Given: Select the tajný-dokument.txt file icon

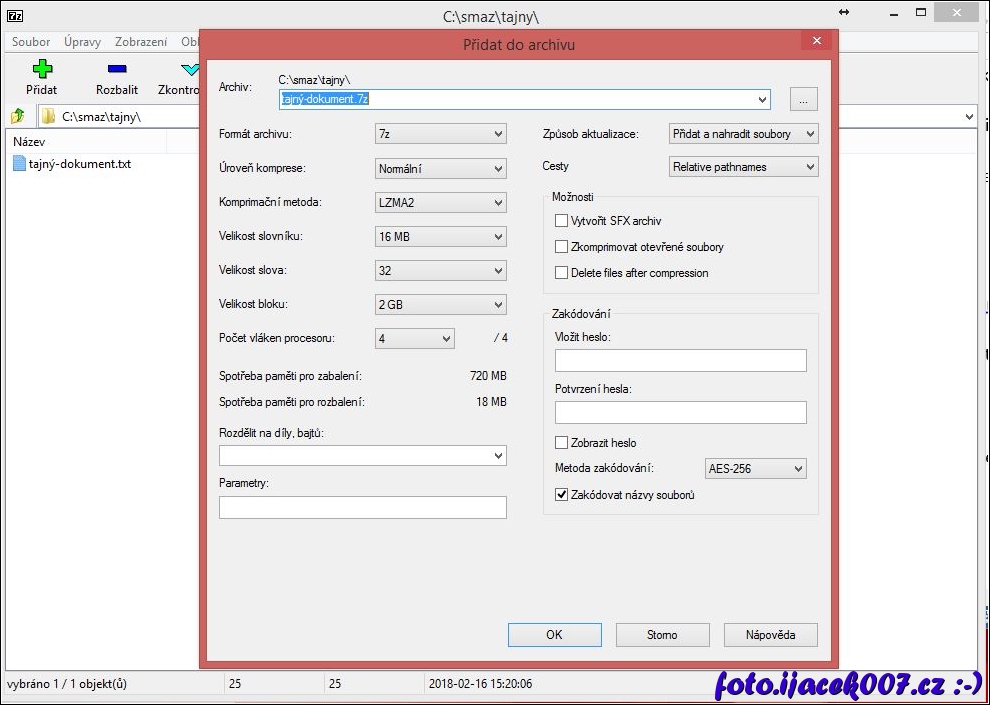Looking at the screenshot, I should pos(20,164).
